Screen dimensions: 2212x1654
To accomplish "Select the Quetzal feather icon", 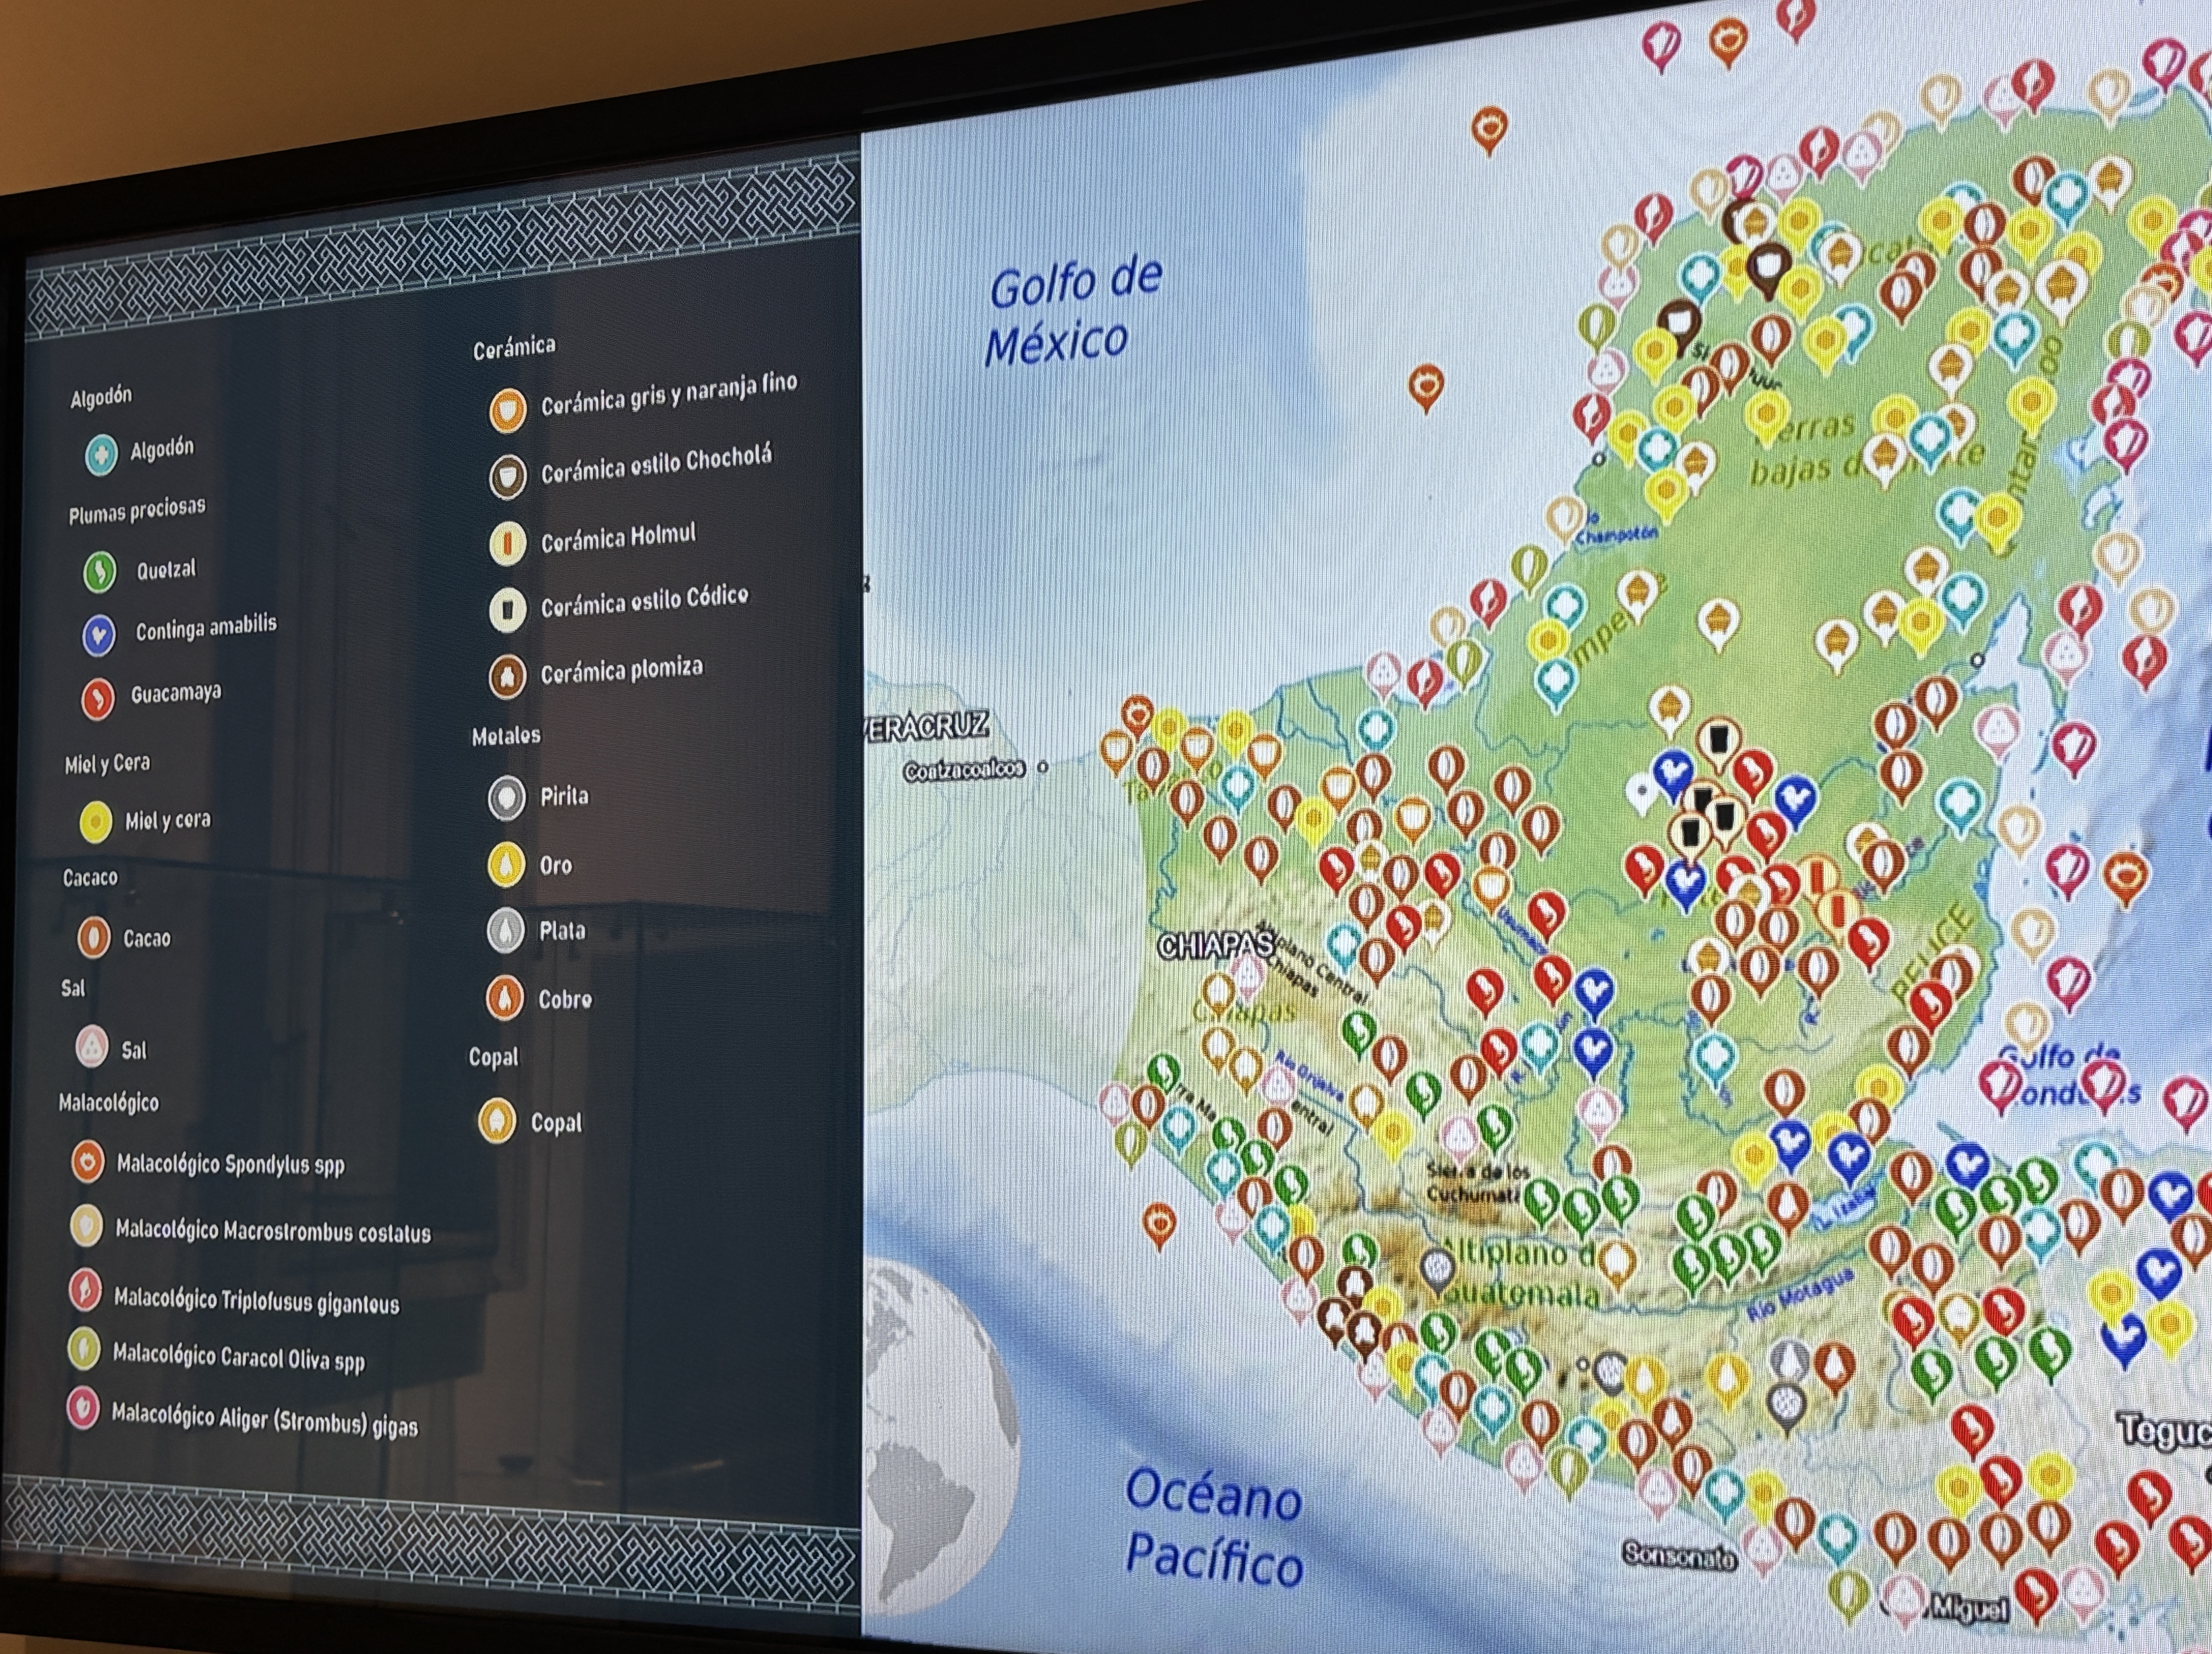I will click(x=100, y=572).
